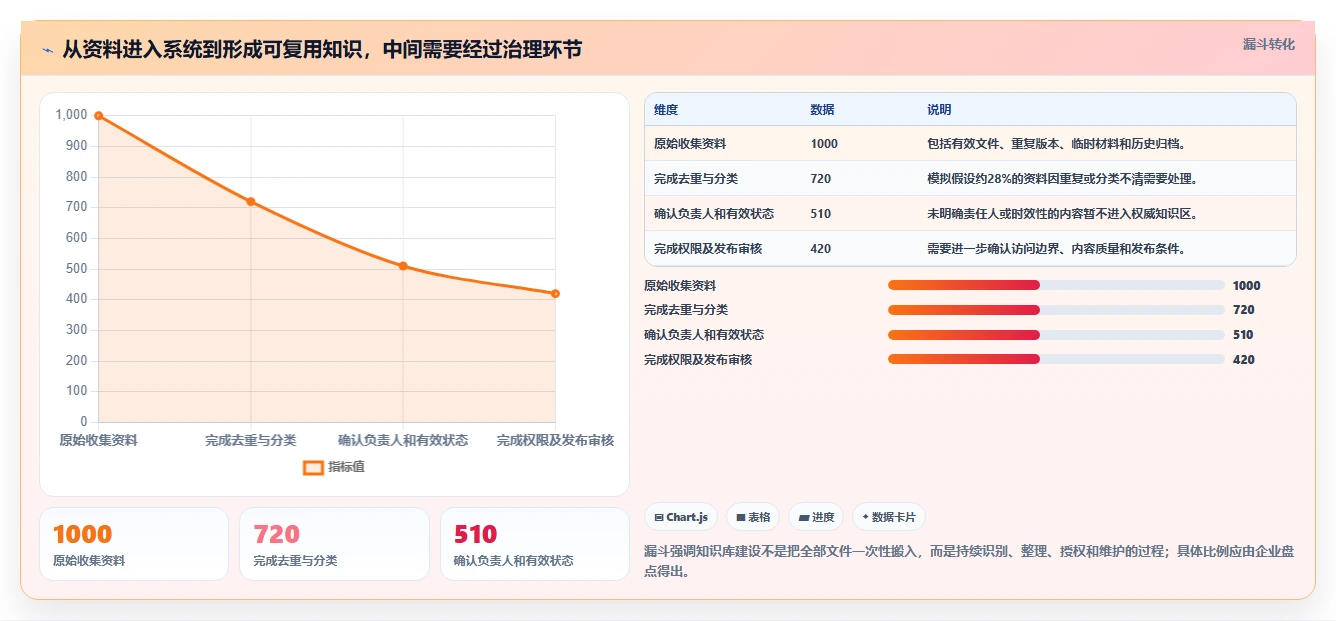Click the 说明 column header

(x=939, y=110)
